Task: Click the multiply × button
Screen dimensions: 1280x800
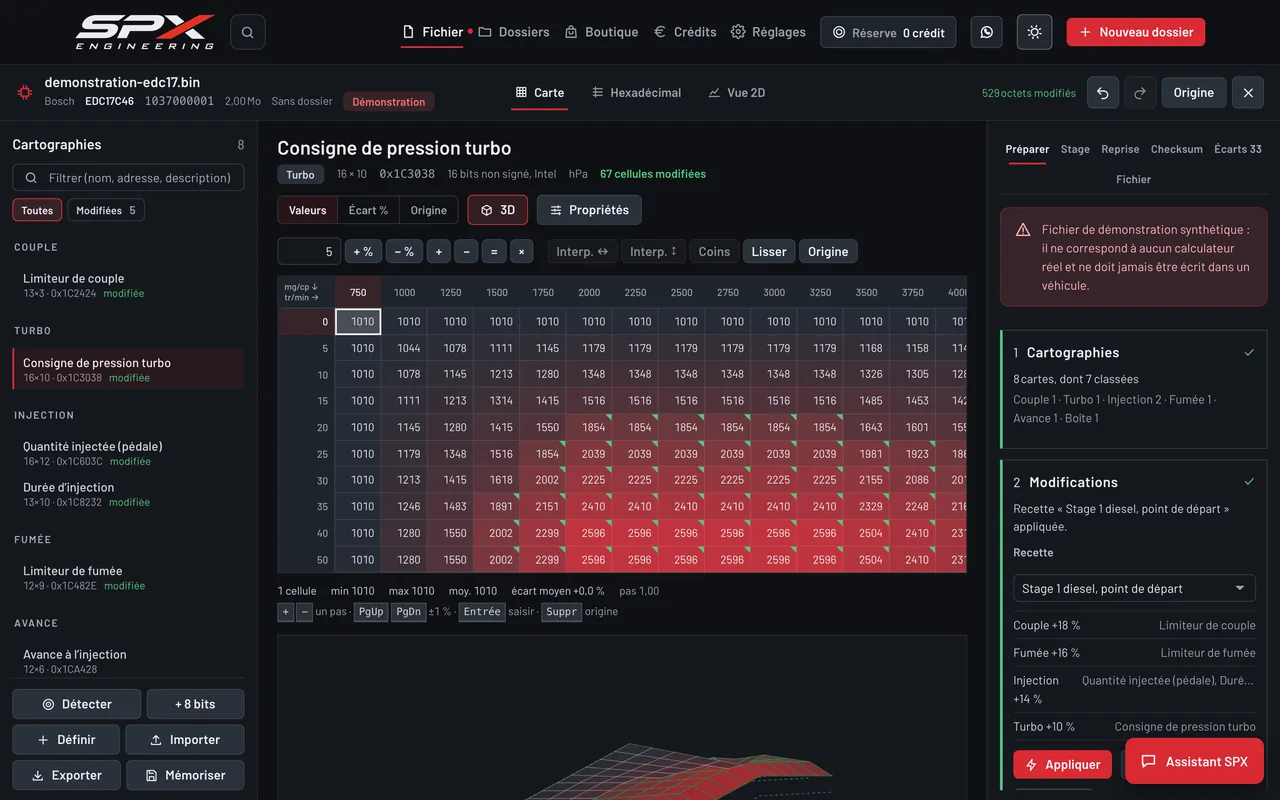Action: click(x=521, y=252)
